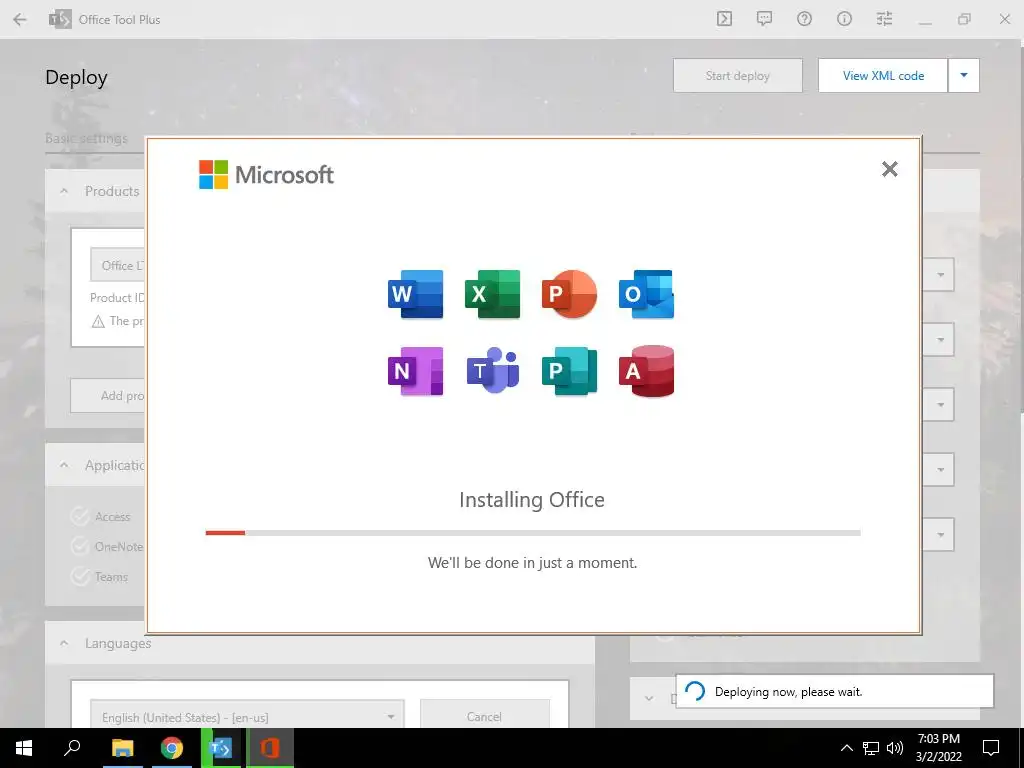Open the about info icon
This screenshot has height=768, width=1024.
[844, 19]
